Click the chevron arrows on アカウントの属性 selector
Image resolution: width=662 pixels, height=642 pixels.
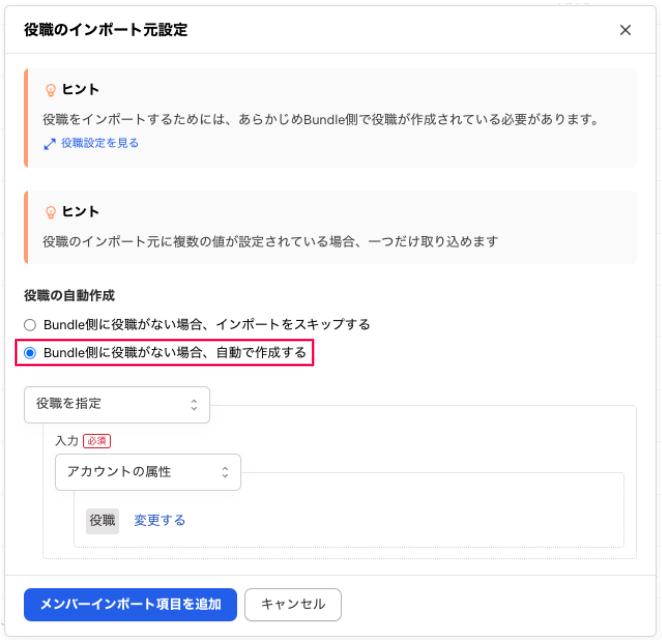coord(225,472)
